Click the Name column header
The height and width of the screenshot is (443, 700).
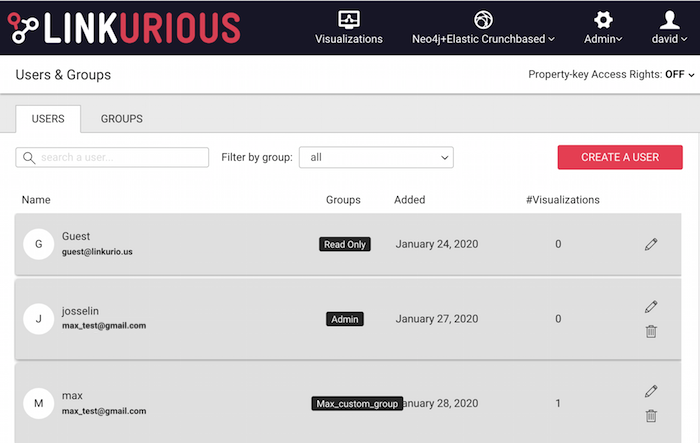coord(36,200)
